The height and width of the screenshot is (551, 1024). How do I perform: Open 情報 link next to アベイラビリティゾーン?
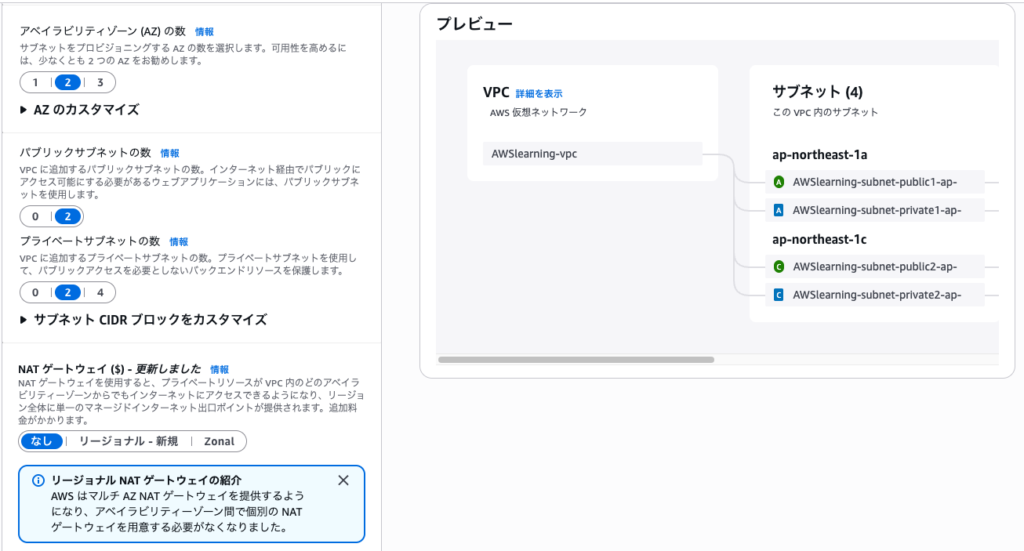tap(204, 32)
